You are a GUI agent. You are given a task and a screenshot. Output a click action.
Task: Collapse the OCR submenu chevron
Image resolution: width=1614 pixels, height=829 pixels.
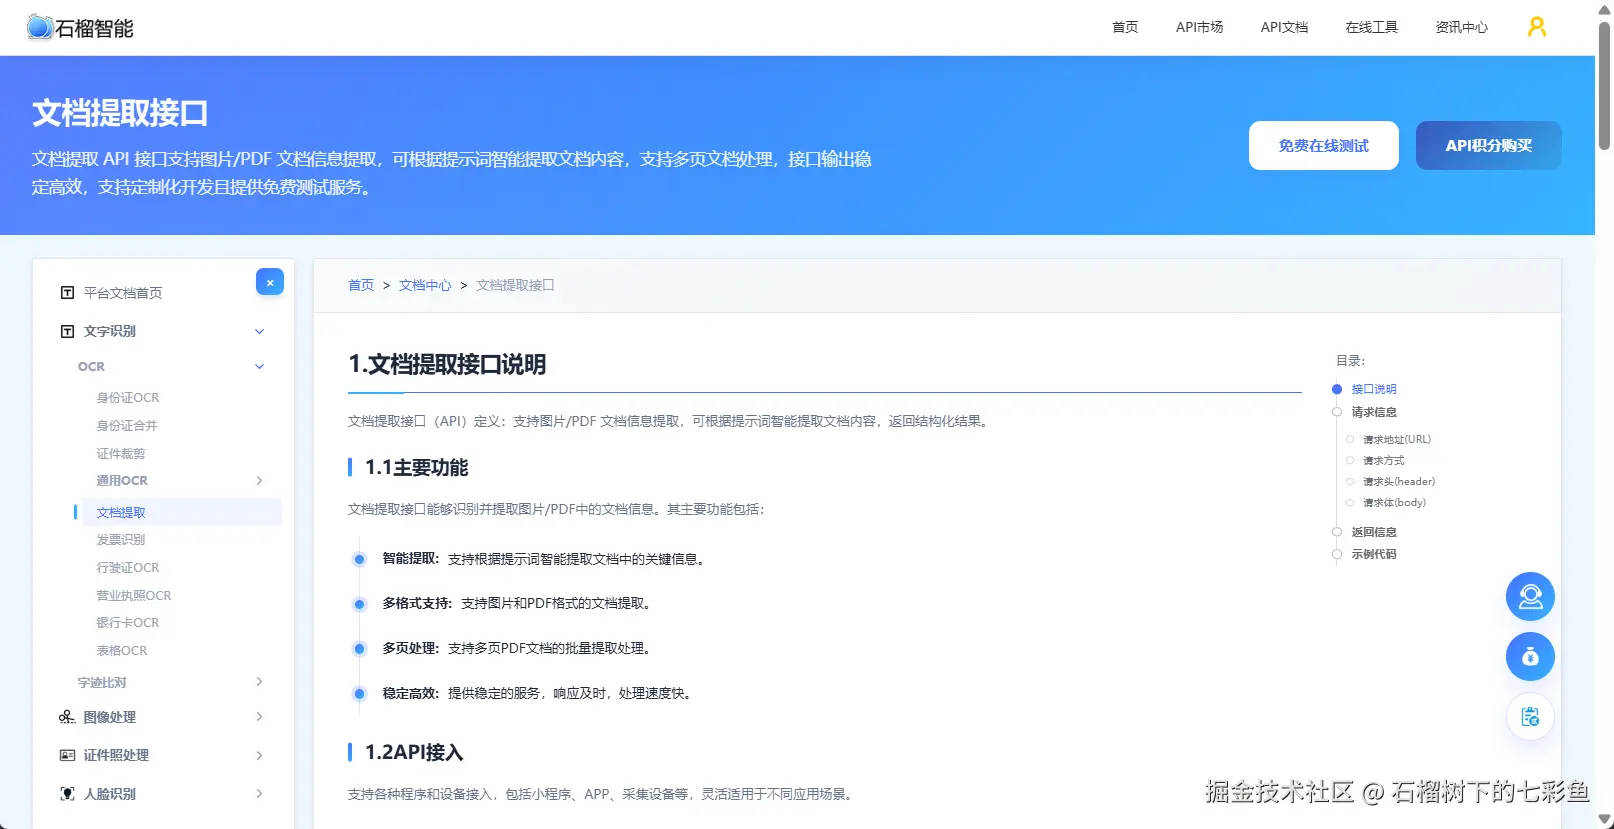click(259, 366)
